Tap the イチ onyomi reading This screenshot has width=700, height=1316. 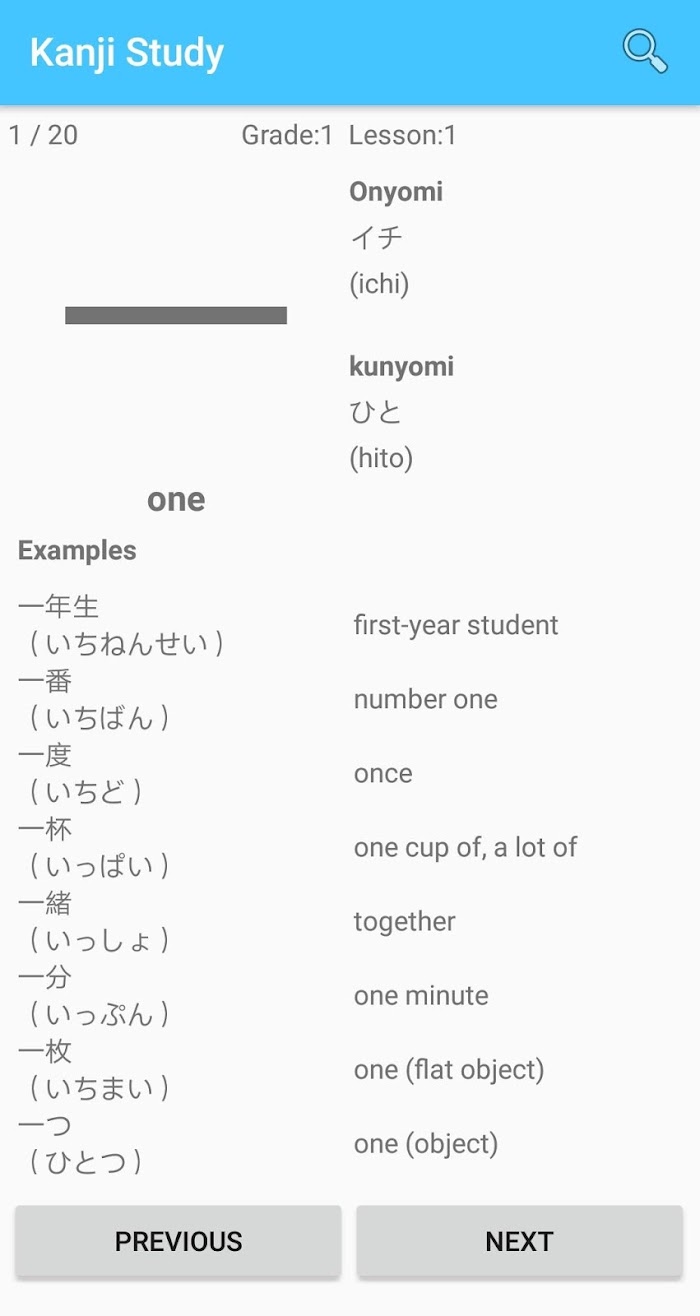376,237
